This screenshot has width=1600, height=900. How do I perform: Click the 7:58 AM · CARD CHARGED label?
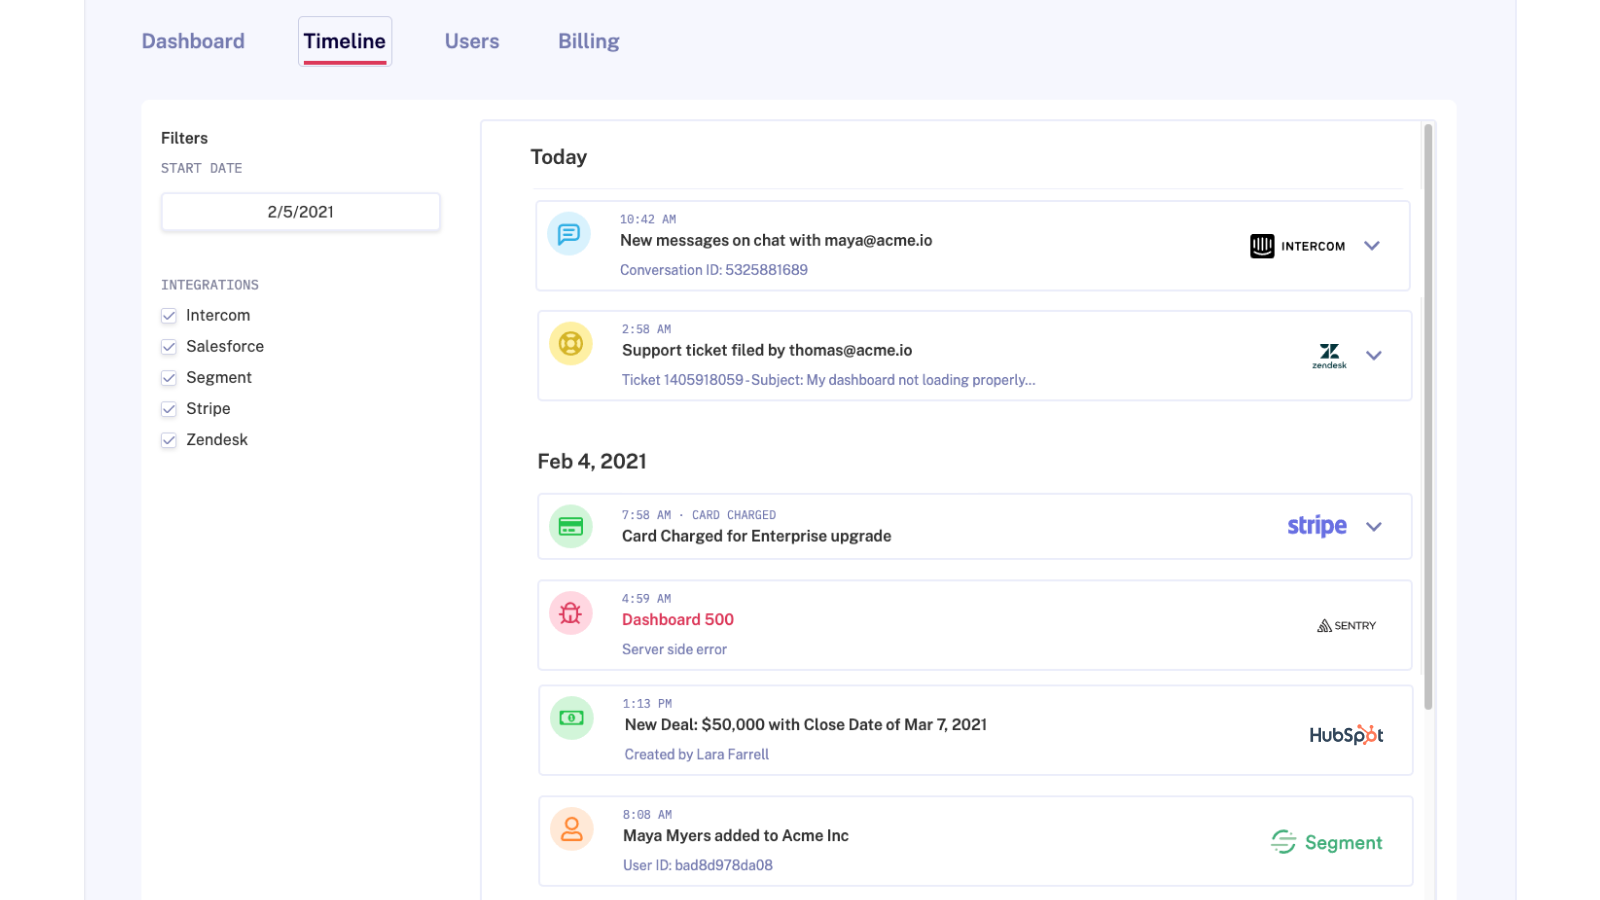[x=699, y=515]
